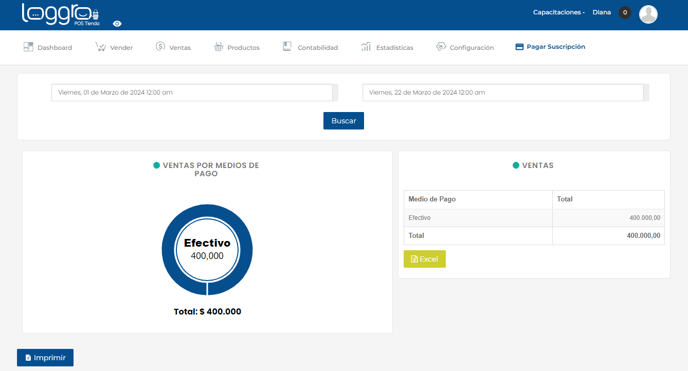Image resolution: width=688 pixels, height=371 pixels.
Task: Click the Efectivo label inside the donut
Action: [207, 243]
